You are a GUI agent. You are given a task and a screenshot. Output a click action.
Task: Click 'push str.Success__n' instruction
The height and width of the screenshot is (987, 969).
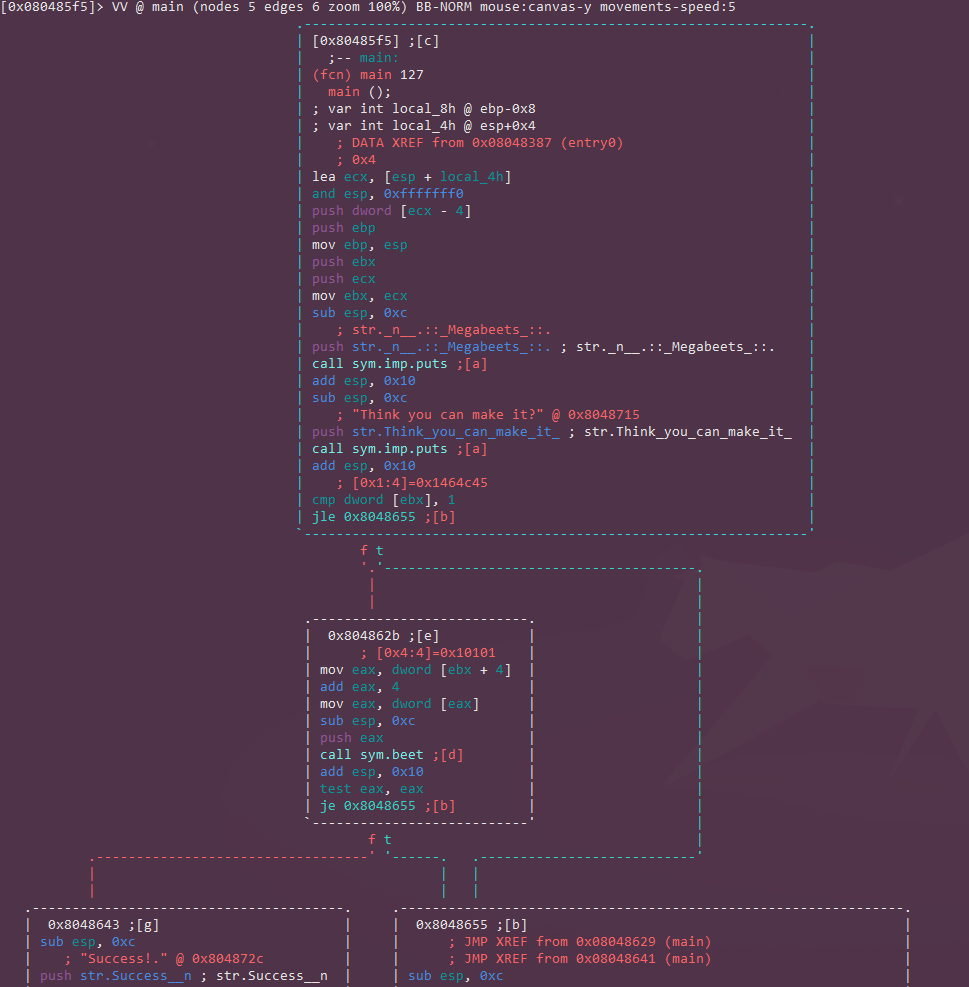pos(116,976)
